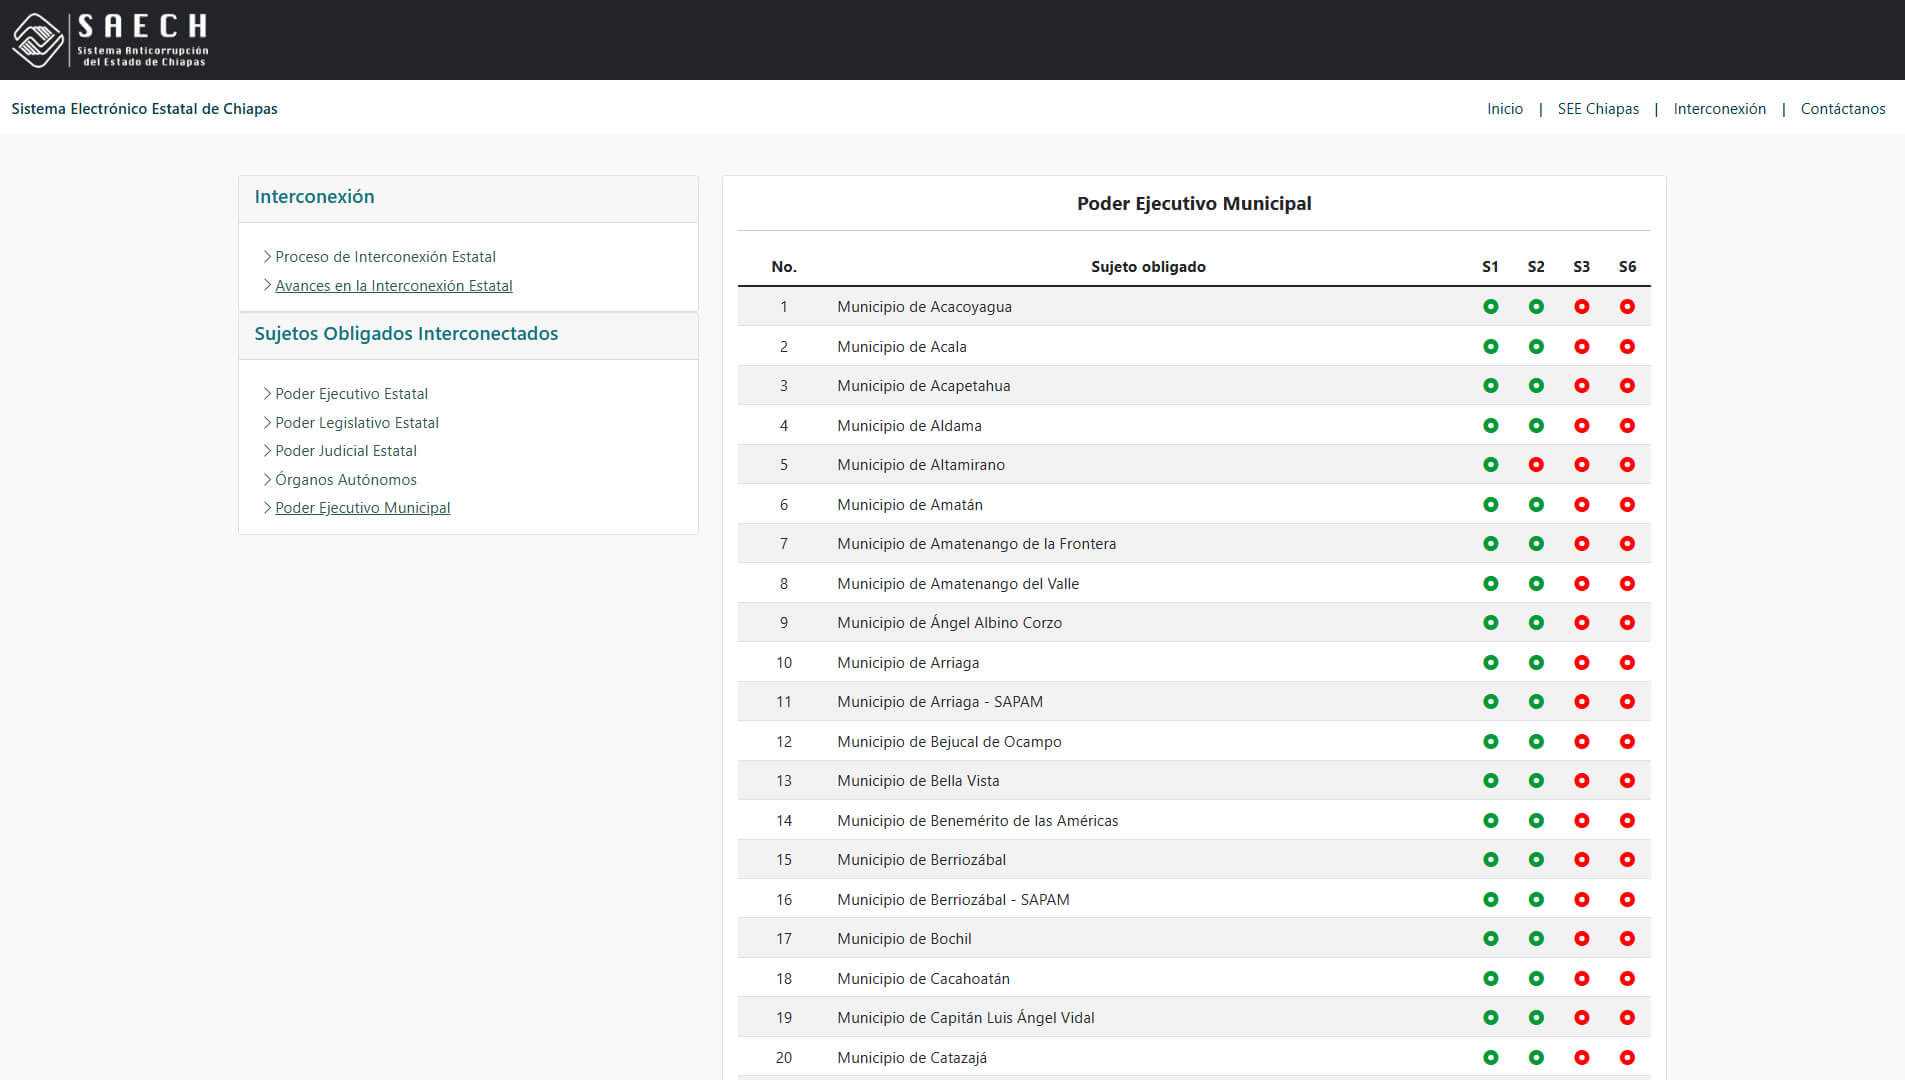
Task: Click the green S2 indicator for Amatenango del Valle
Action: coord(1536,584)
